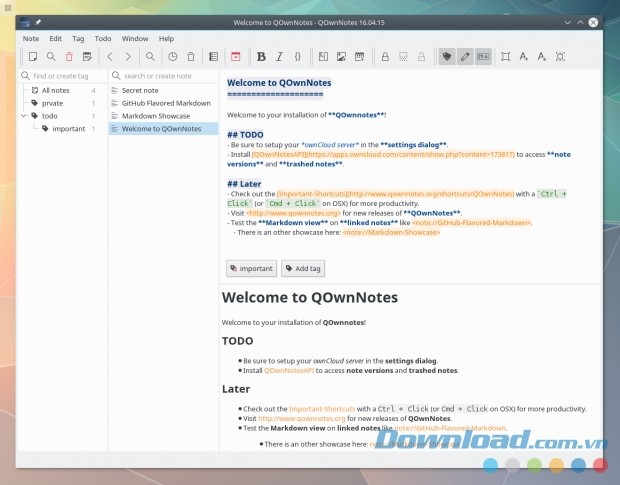Apply bold formatting with B icon
Image resolution: width=620 pixels, height=485 pixels.
[261, 57]
